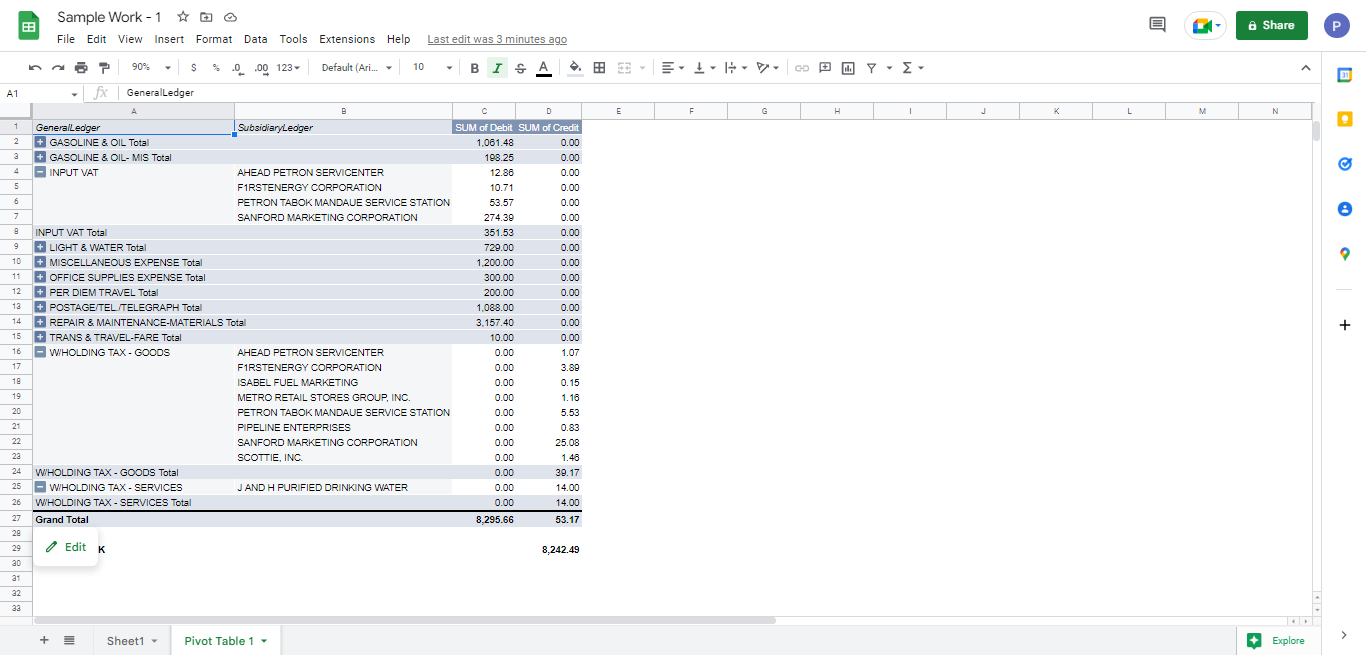
Task: Select the paint format tool
Action: tap(103, 67)
